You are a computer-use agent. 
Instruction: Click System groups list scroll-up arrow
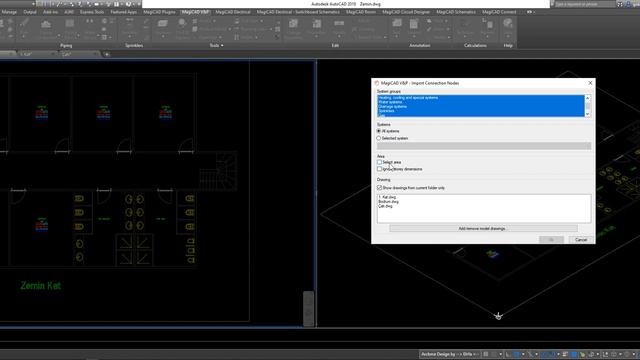coord(588,98)
